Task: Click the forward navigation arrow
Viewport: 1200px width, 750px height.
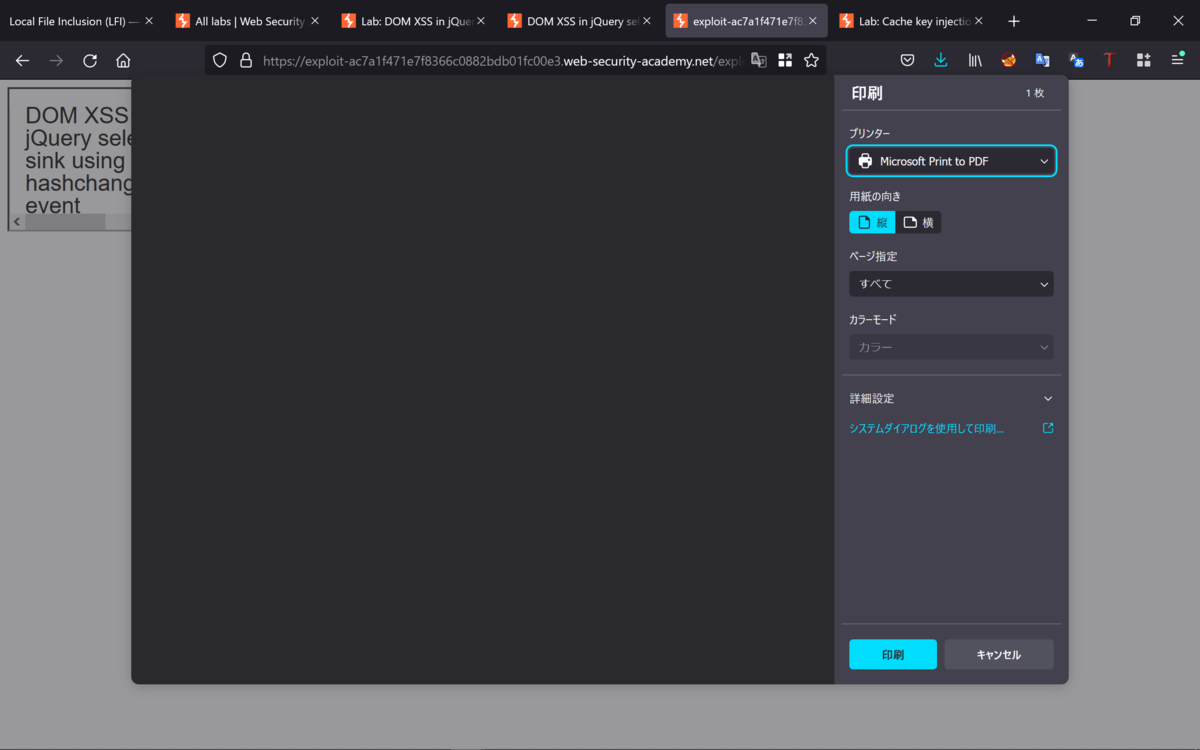Action: pos(56,61)
